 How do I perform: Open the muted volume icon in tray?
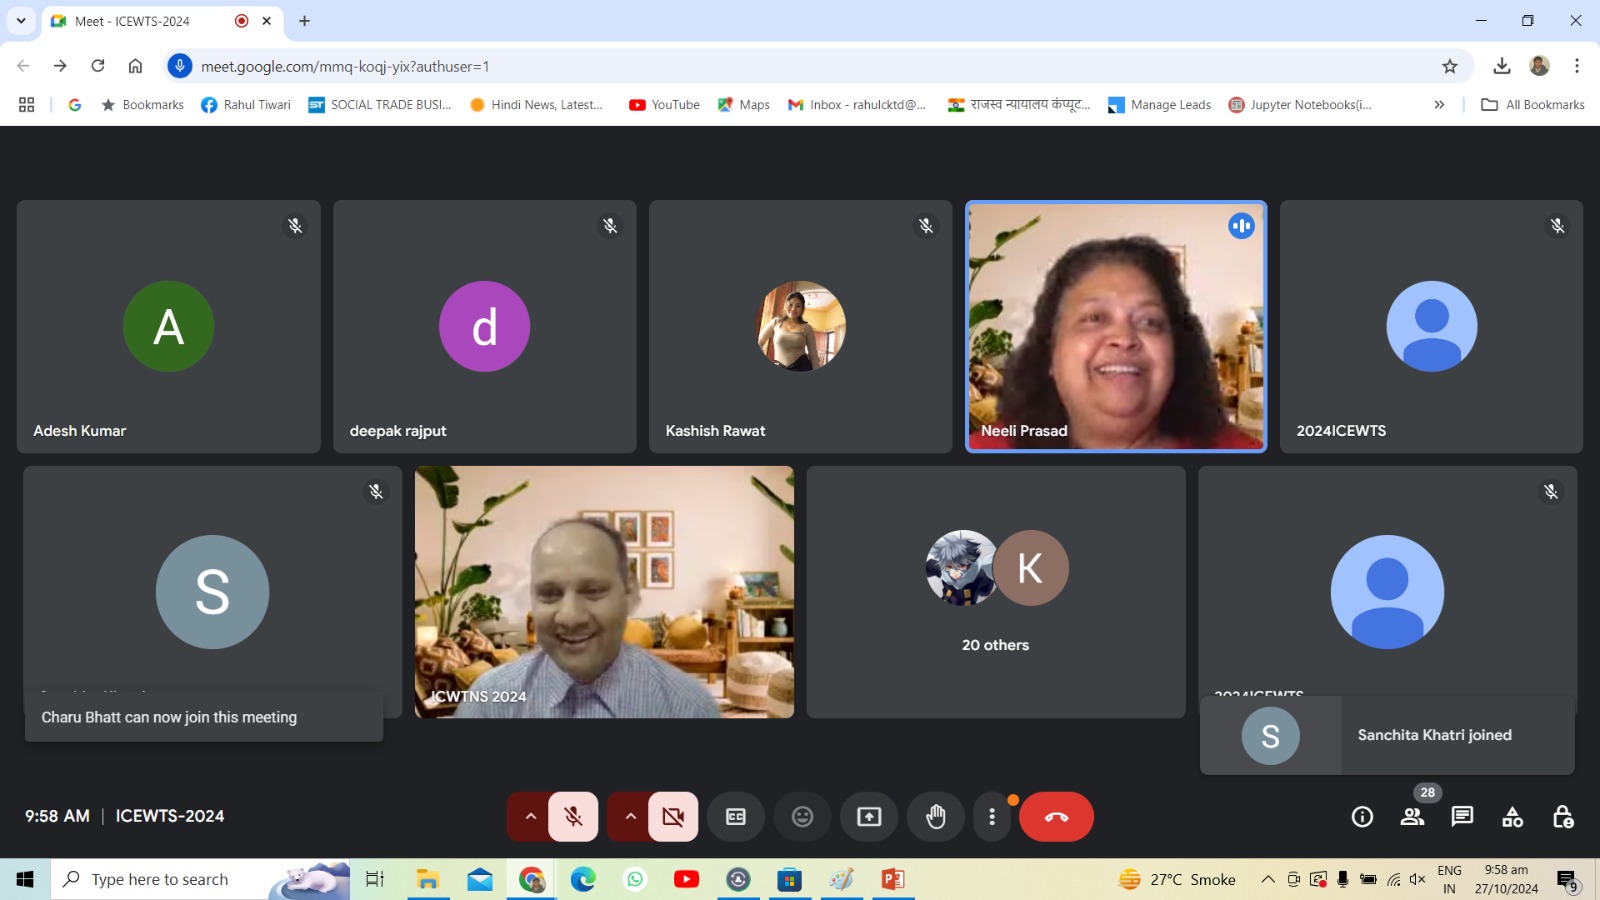point(1417,879)
